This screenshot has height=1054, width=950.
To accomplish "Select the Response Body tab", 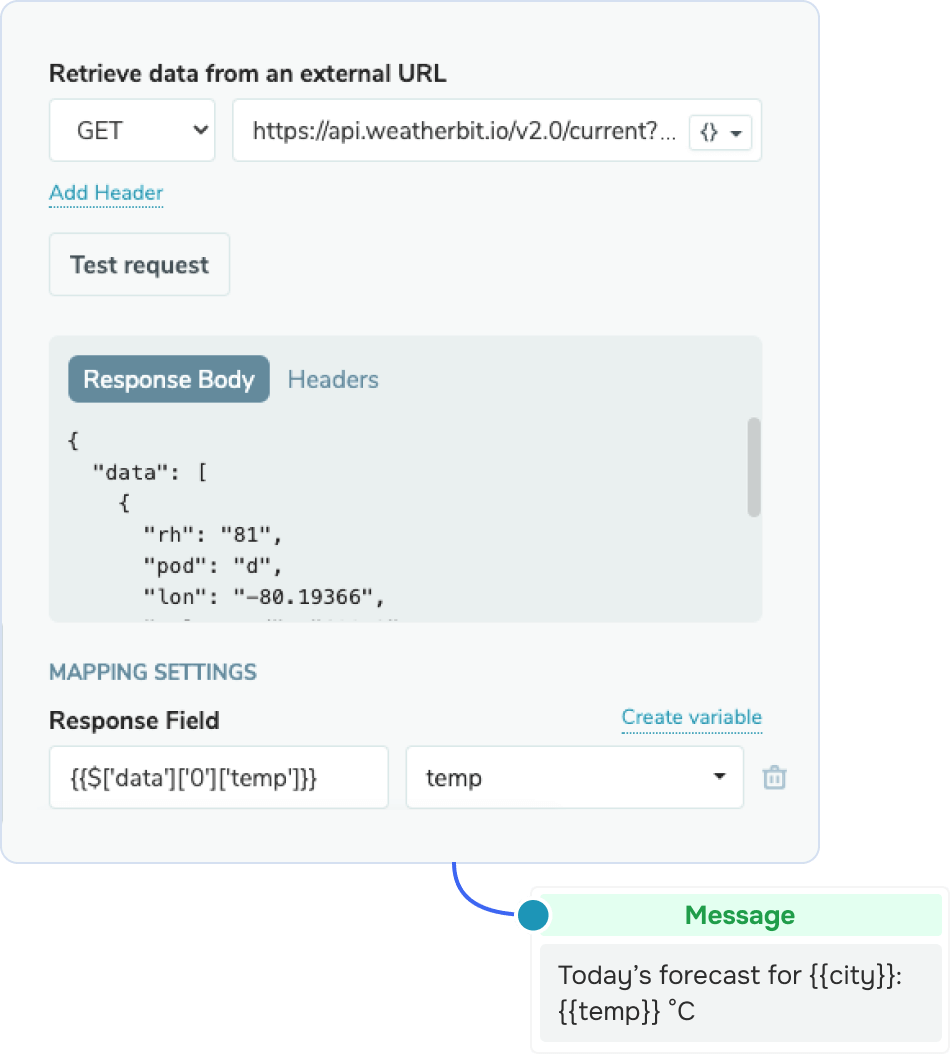I will 169,379.
